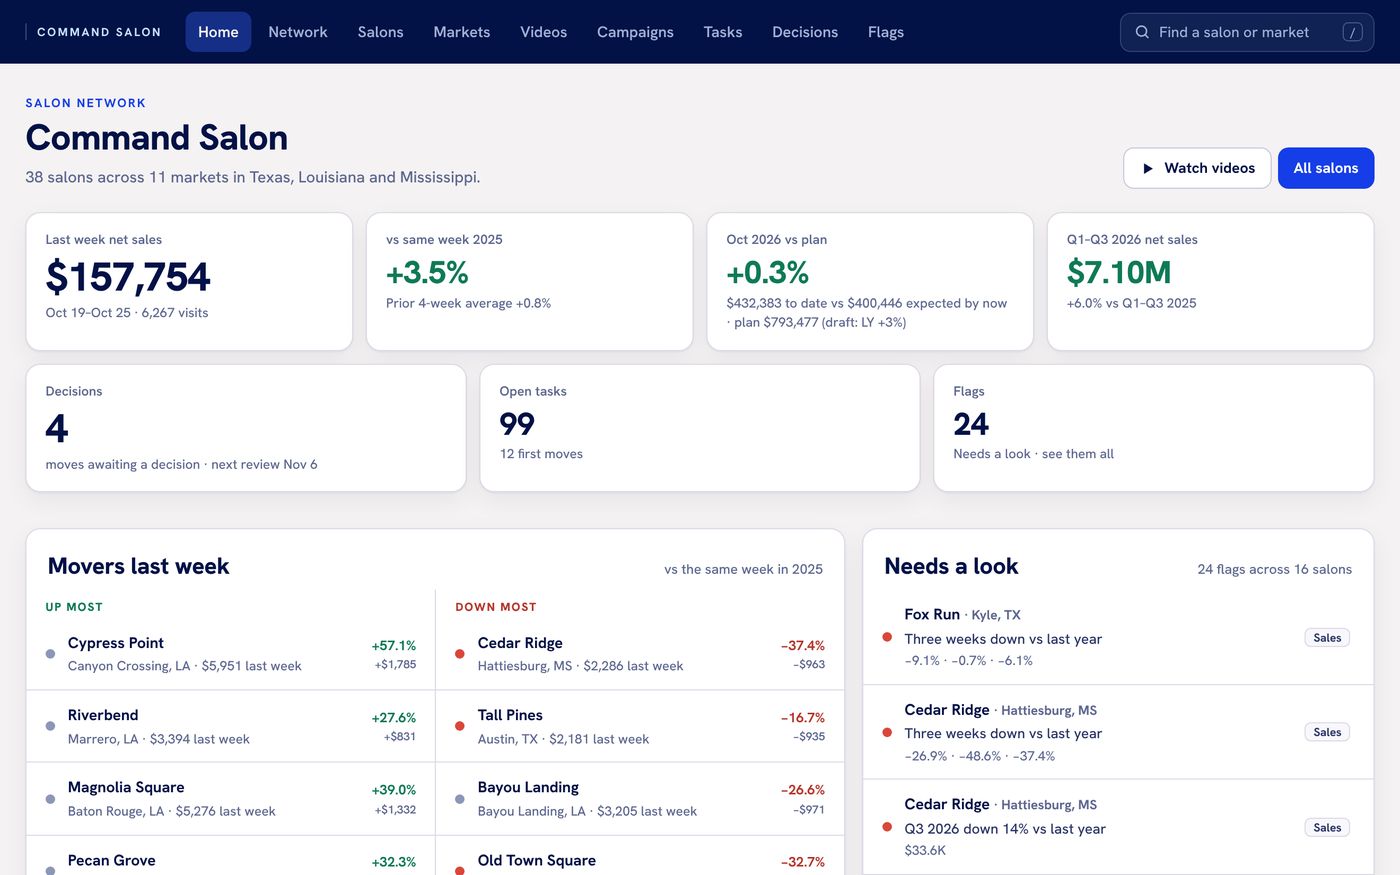Click the 'Needs a look' panel heading
Image resolution: width=1400 pixels, height=875 pixels.
coord(951,566)
